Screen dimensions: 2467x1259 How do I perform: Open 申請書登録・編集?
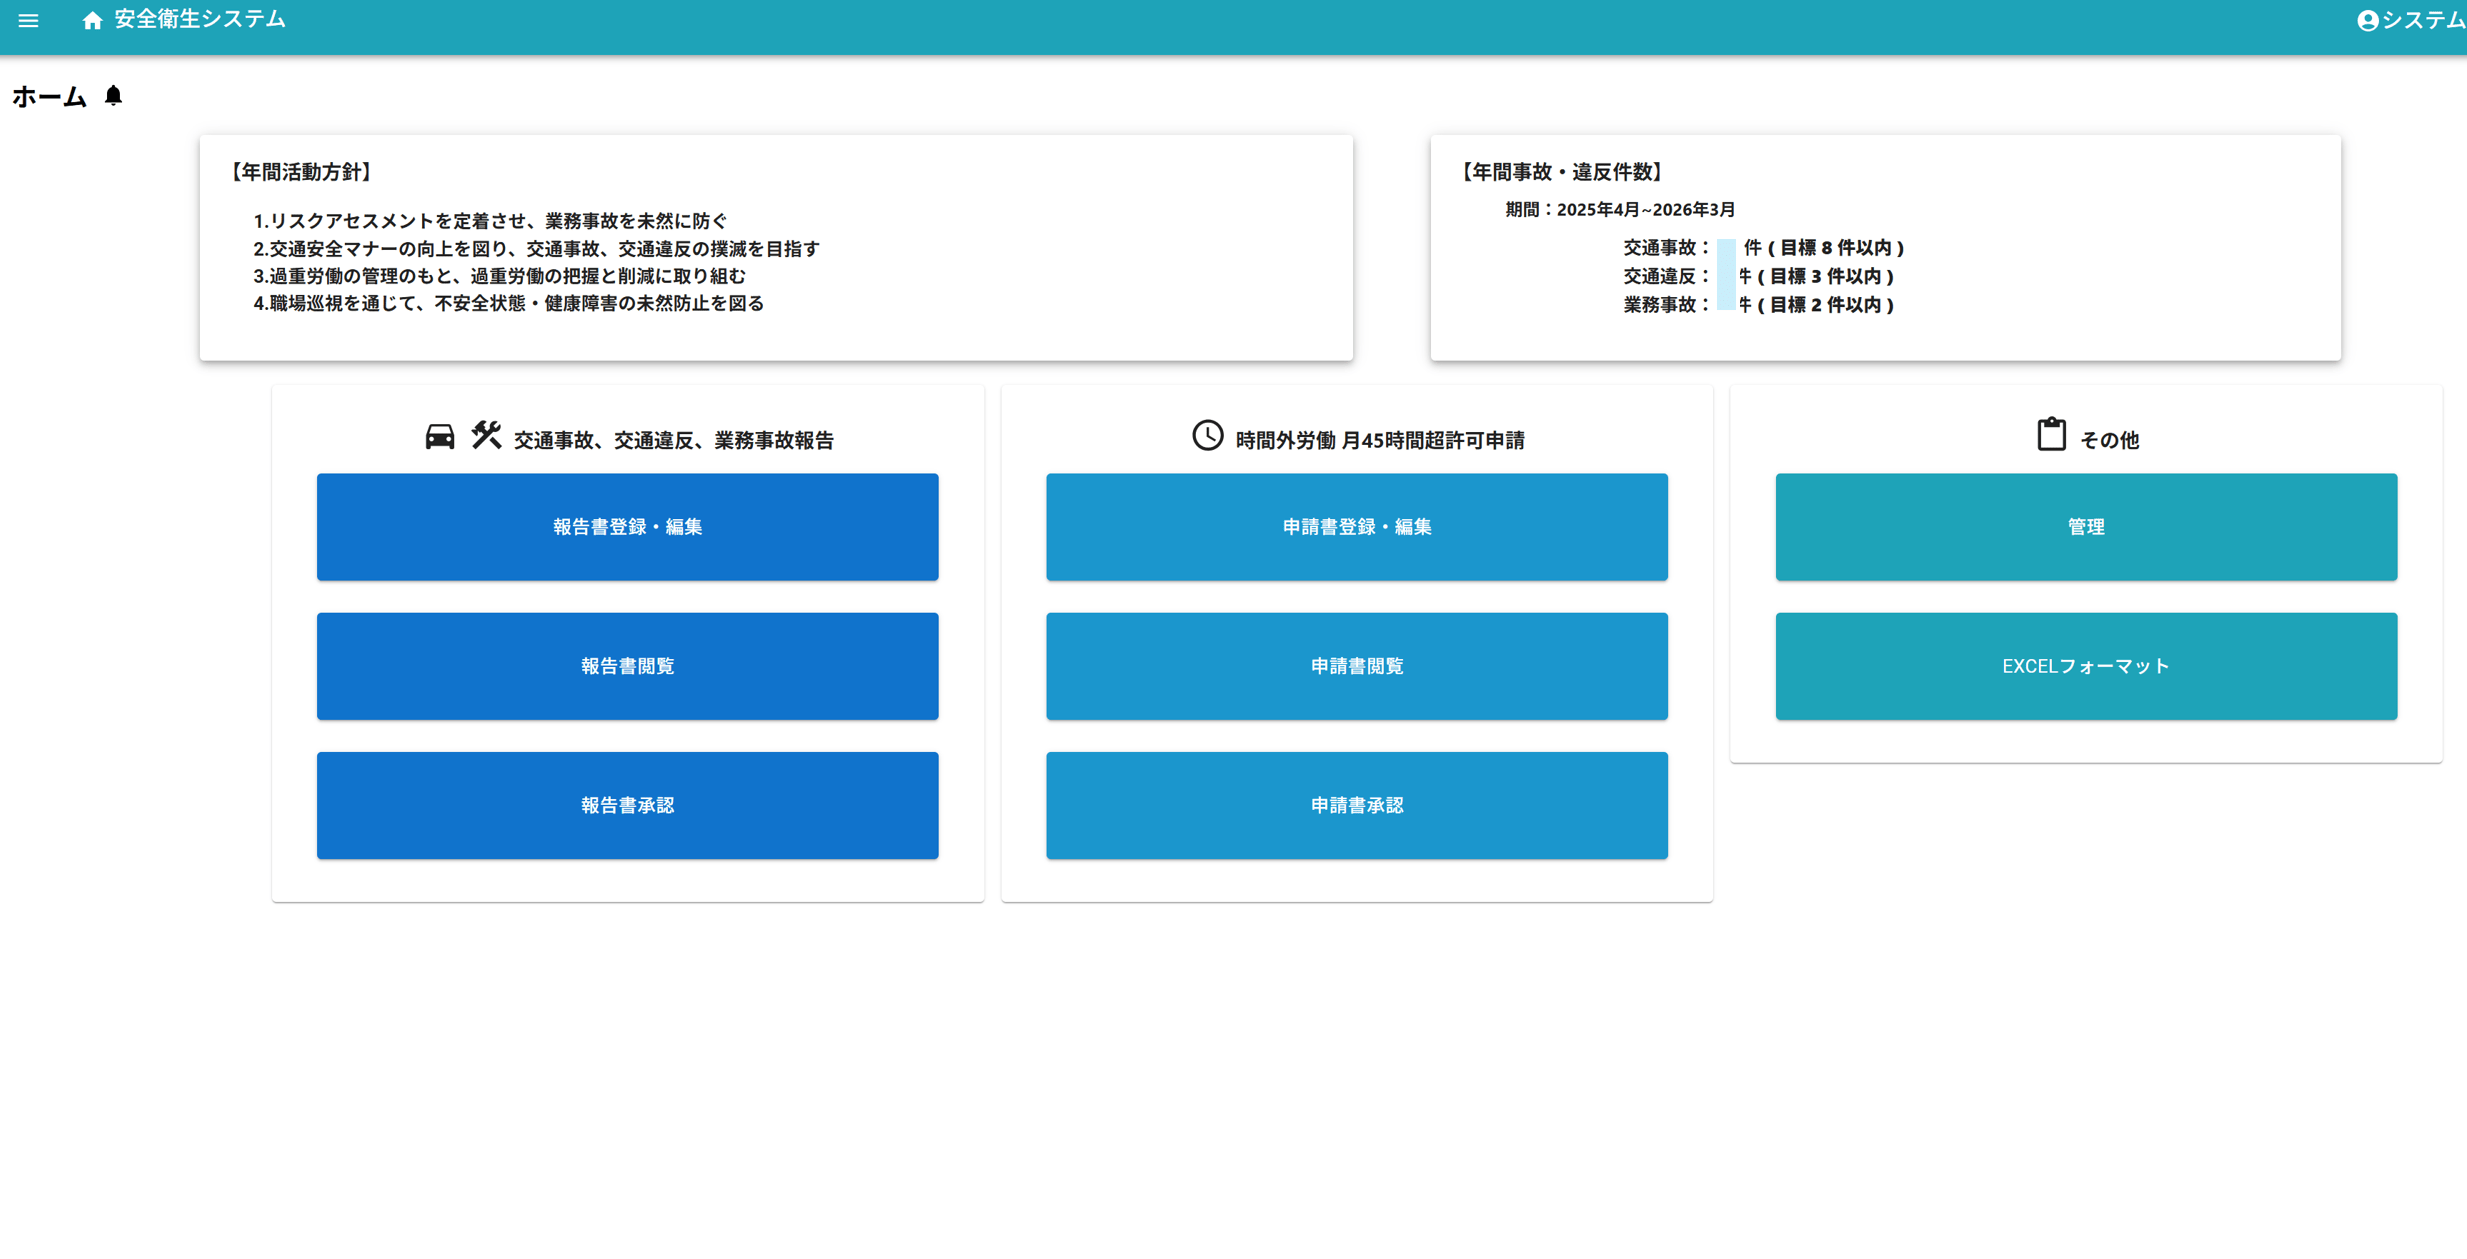pyautogui.click(x=1356, y=527)
